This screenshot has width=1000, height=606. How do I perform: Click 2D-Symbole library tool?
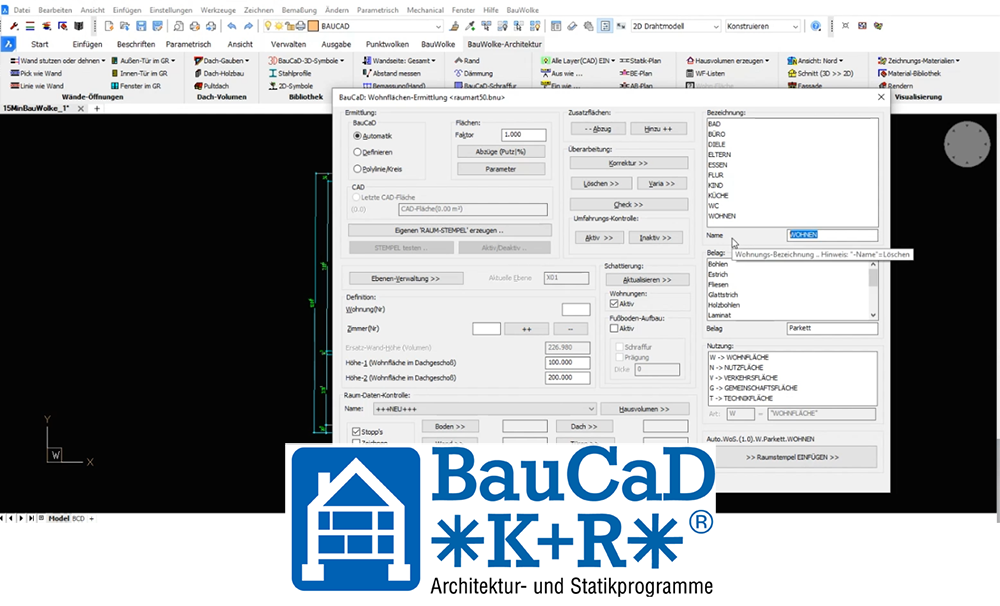[291, 85]
